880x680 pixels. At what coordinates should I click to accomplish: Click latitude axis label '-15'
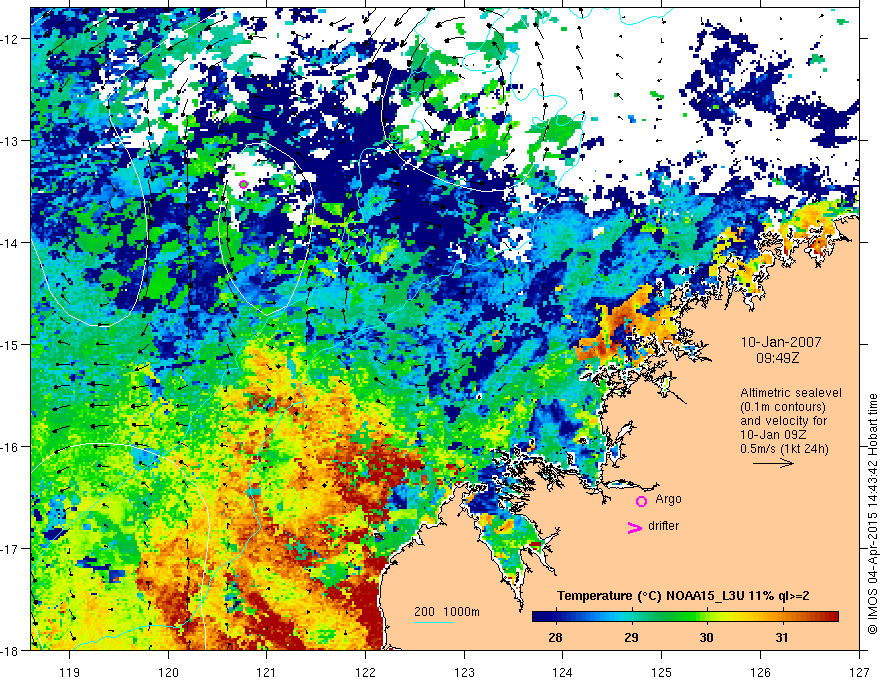(x=11, y=344)
